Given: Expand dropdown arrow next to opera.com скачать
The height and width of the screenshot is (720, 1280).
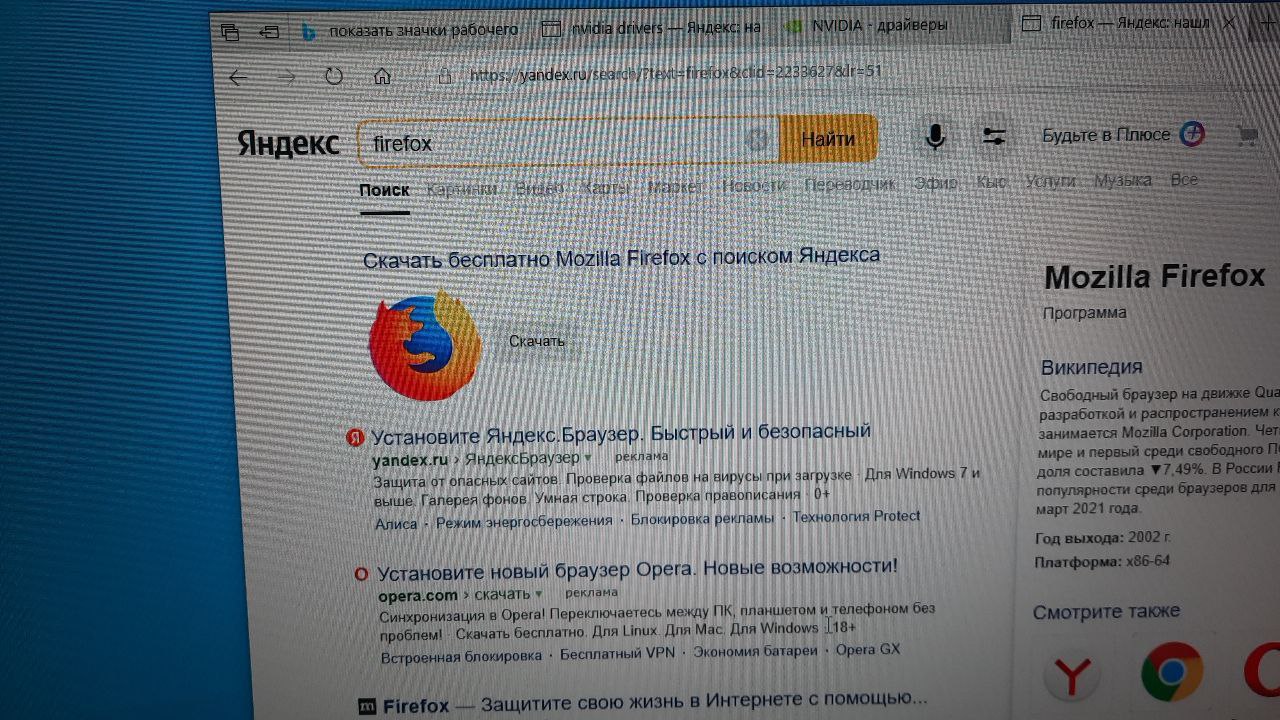Looking at the screenshot, I should click(539, 594).
